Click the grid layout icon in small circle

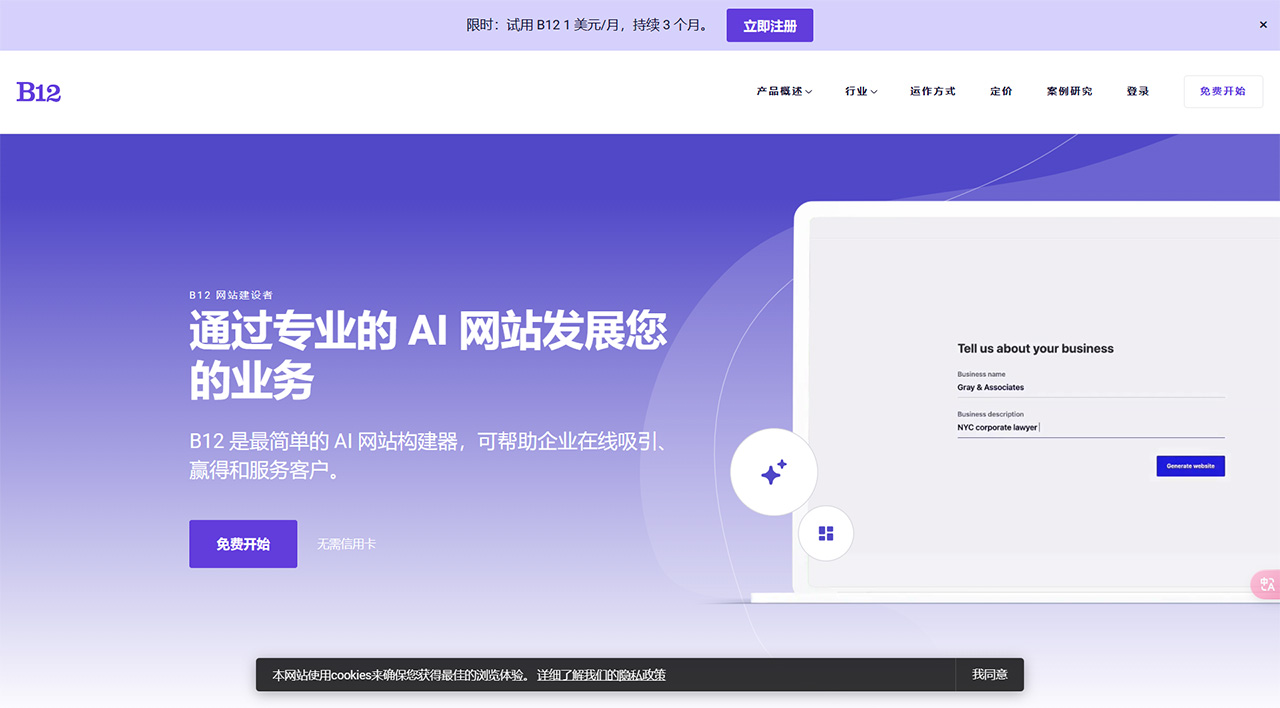pyautogui.click(x=825, y=533)
